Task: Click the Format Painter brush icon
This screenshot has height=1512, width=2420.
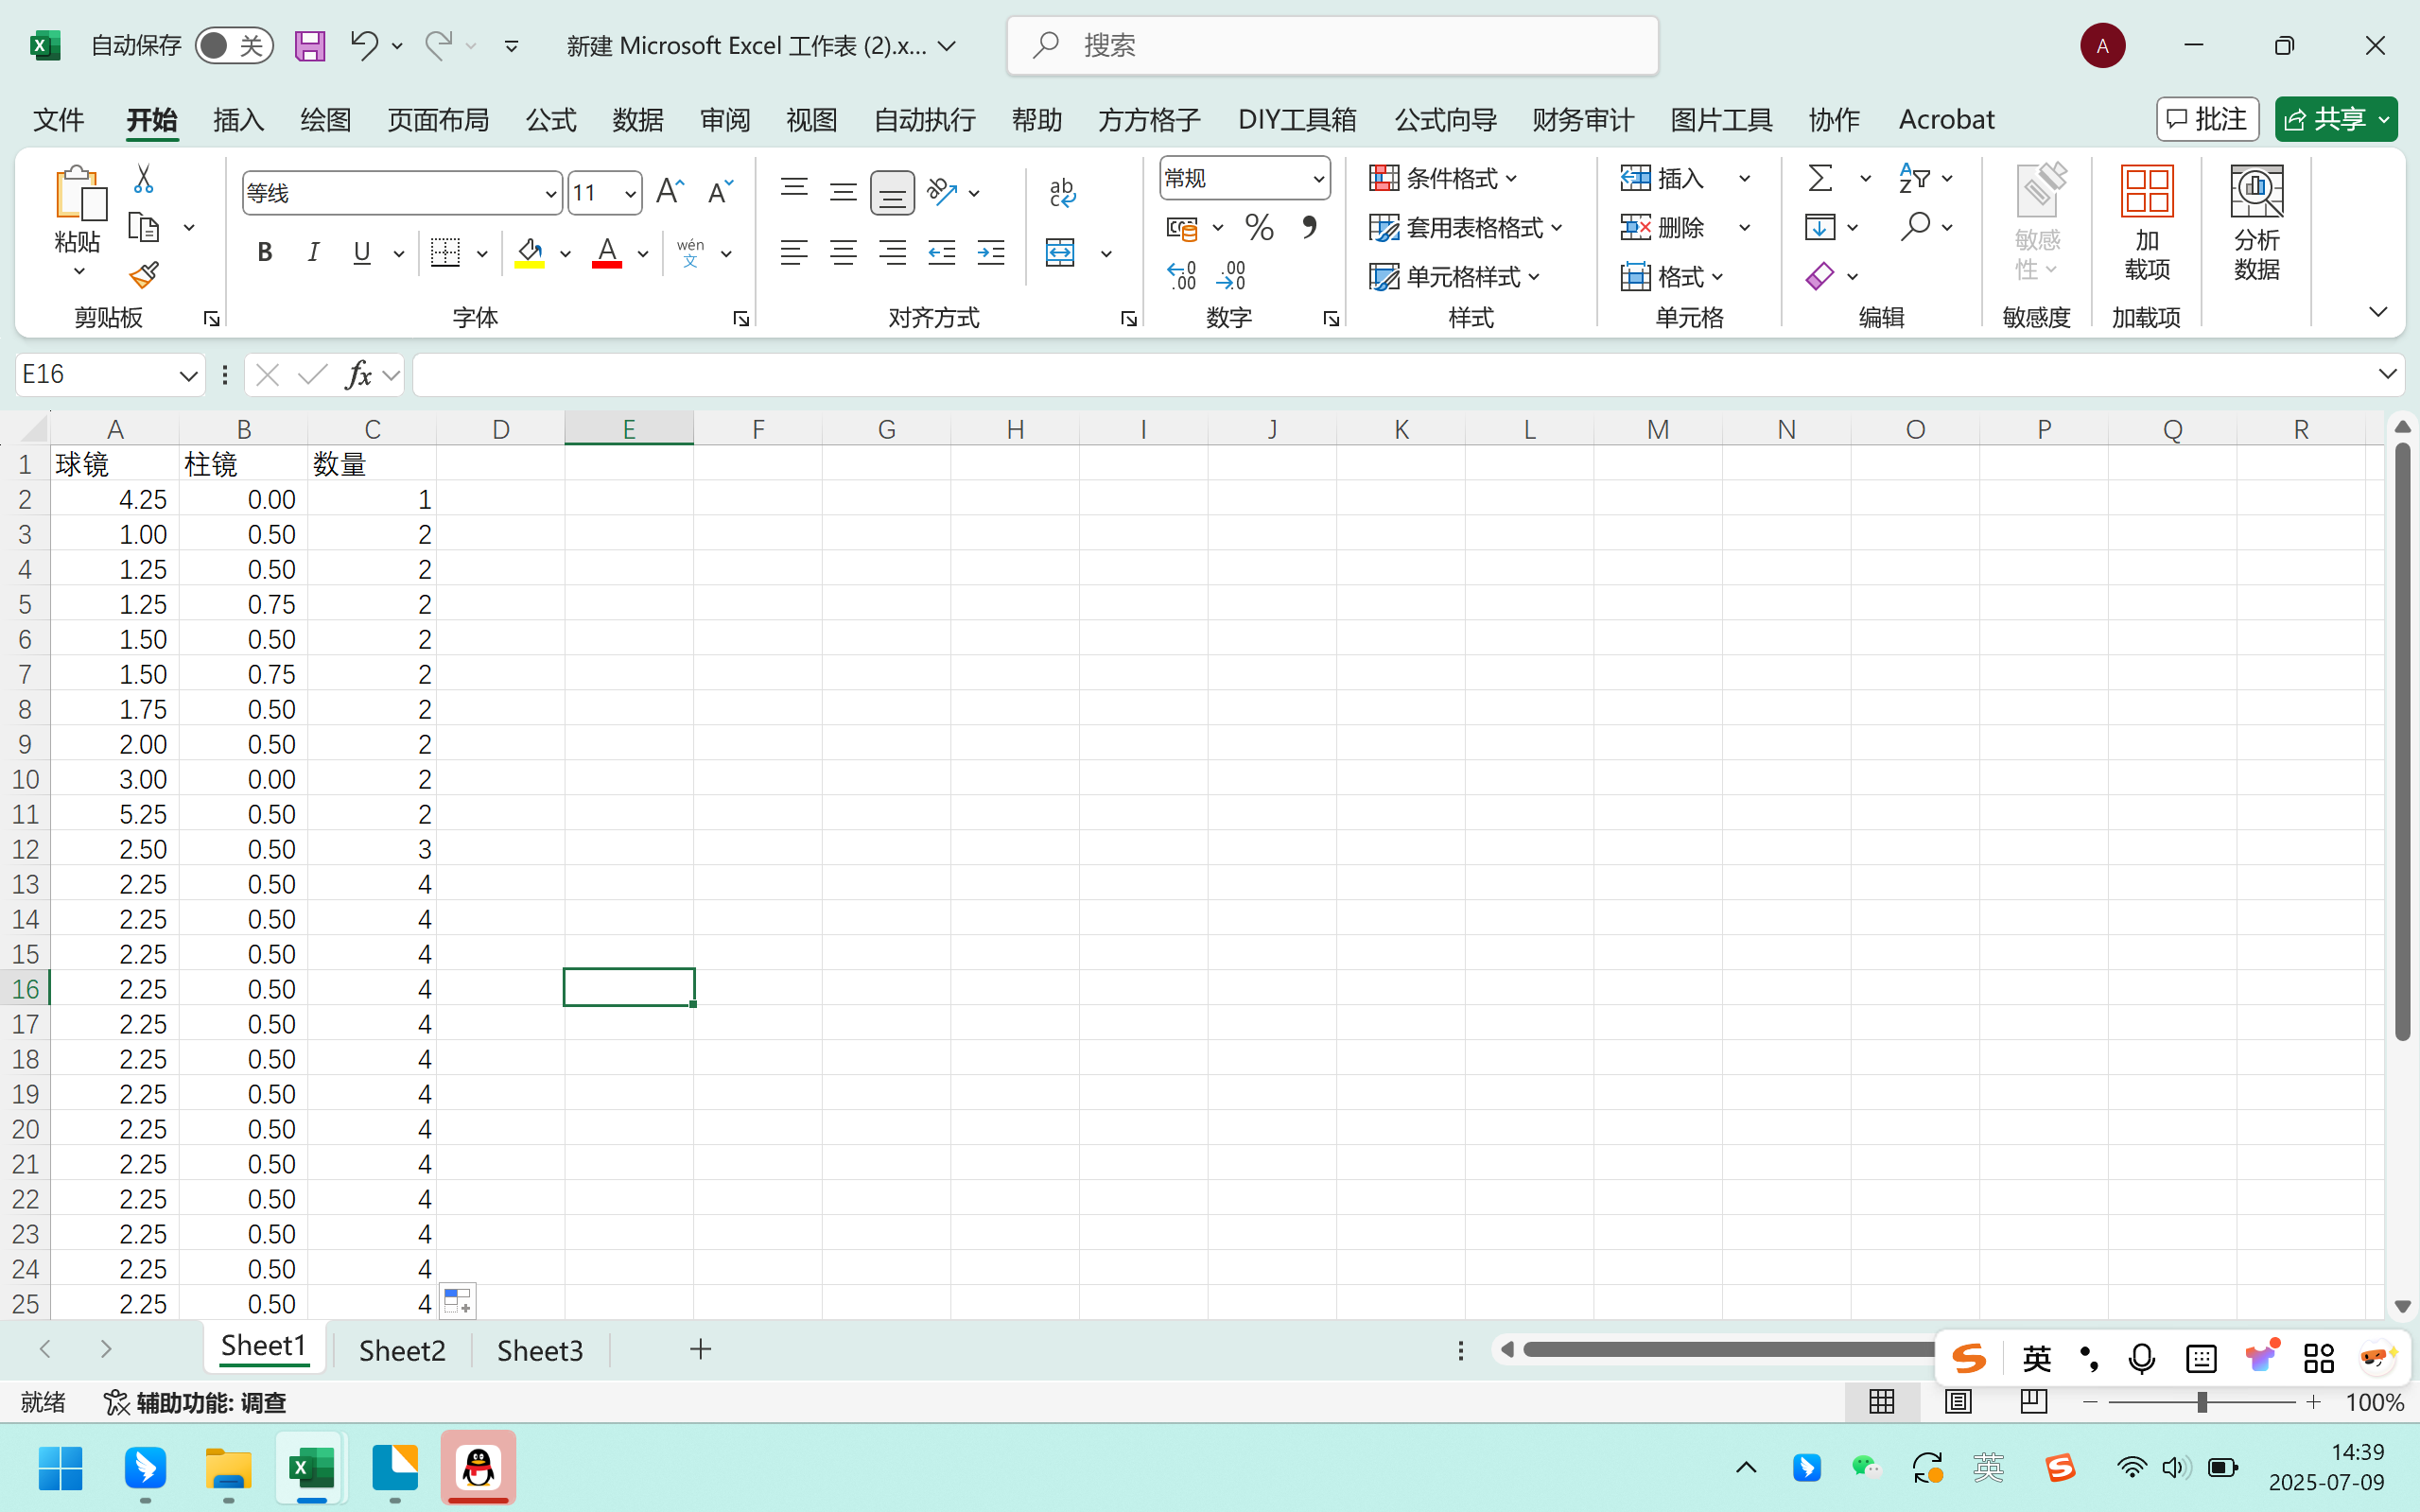Action: point(144,275)
